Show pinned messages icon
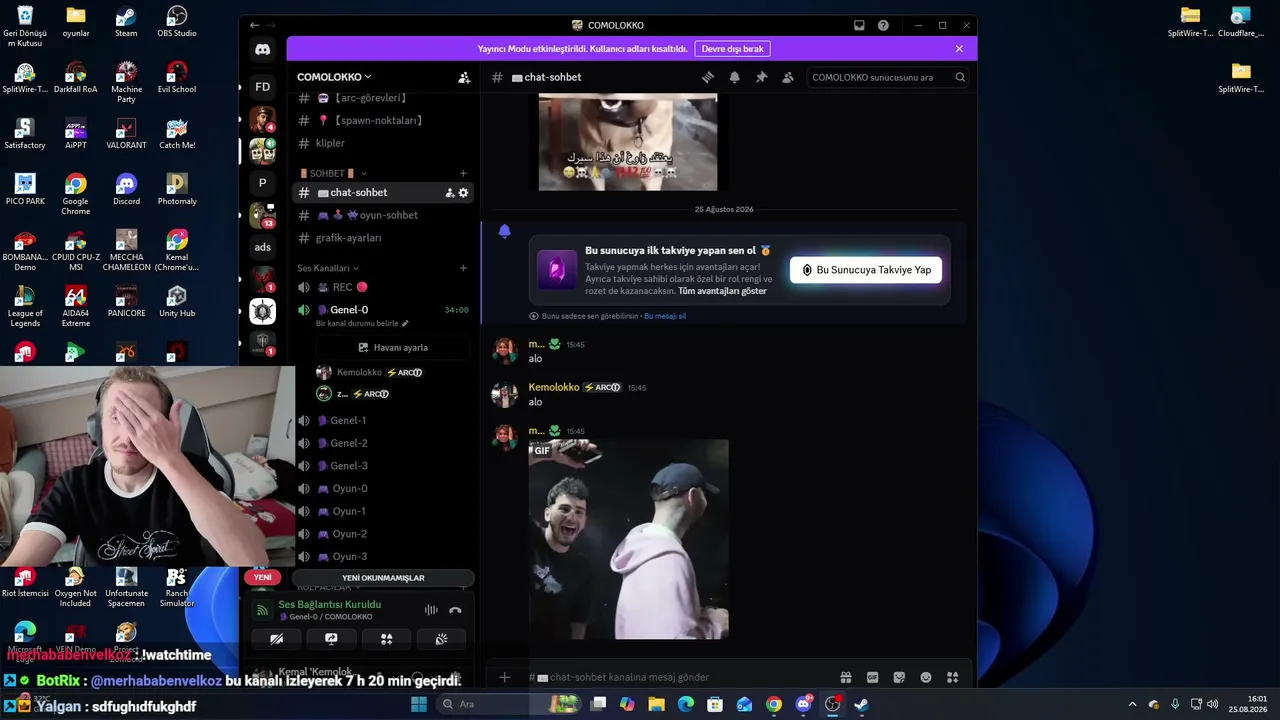 coord(761,77)
